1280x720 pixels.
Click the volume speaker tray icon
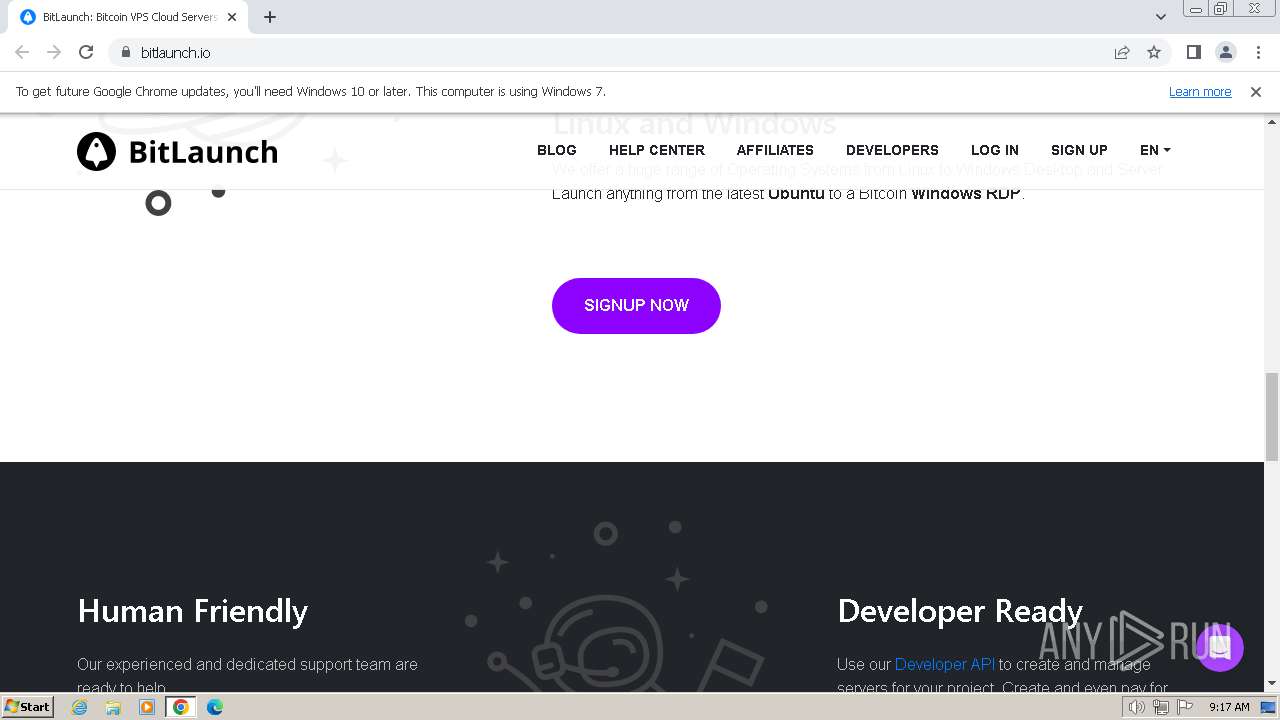tap(1137, 707)
